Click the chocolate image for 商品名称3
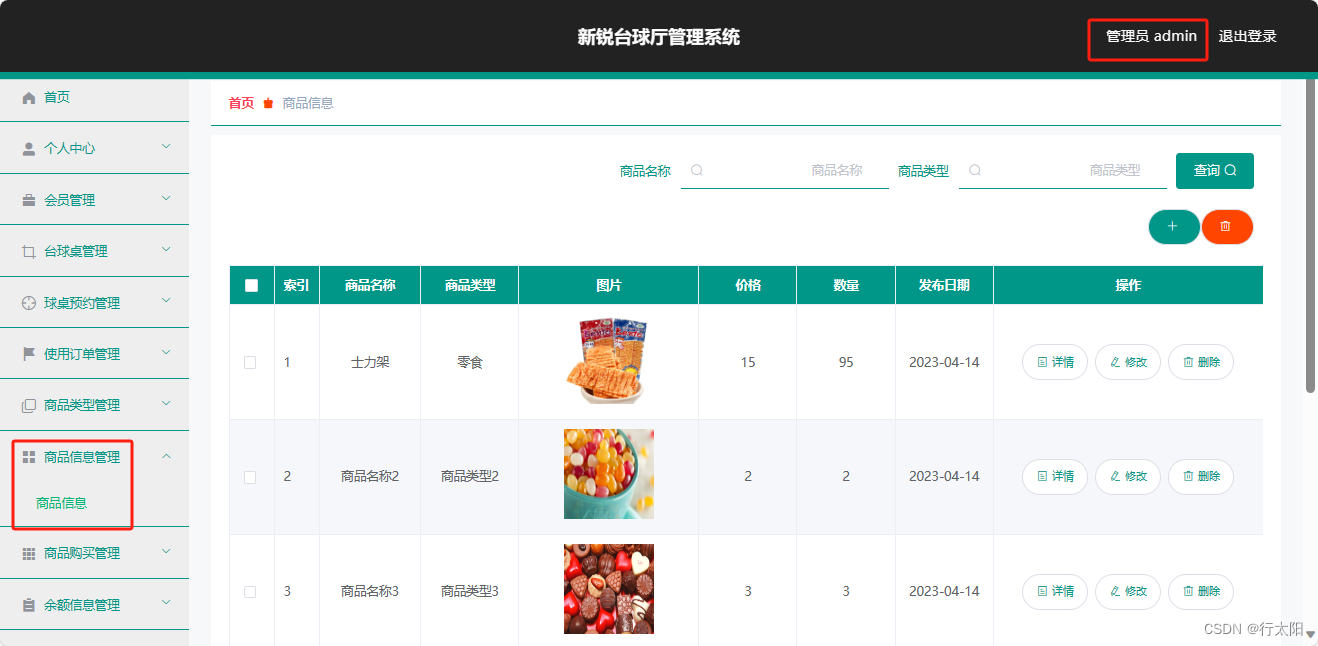1318x646 pixels. click(x=609, y=589)
